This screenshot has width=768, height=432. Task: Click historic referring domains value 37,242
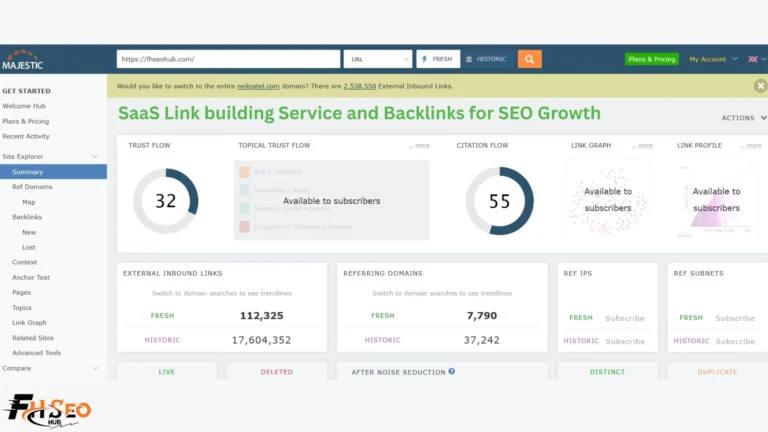pos(481,340)
